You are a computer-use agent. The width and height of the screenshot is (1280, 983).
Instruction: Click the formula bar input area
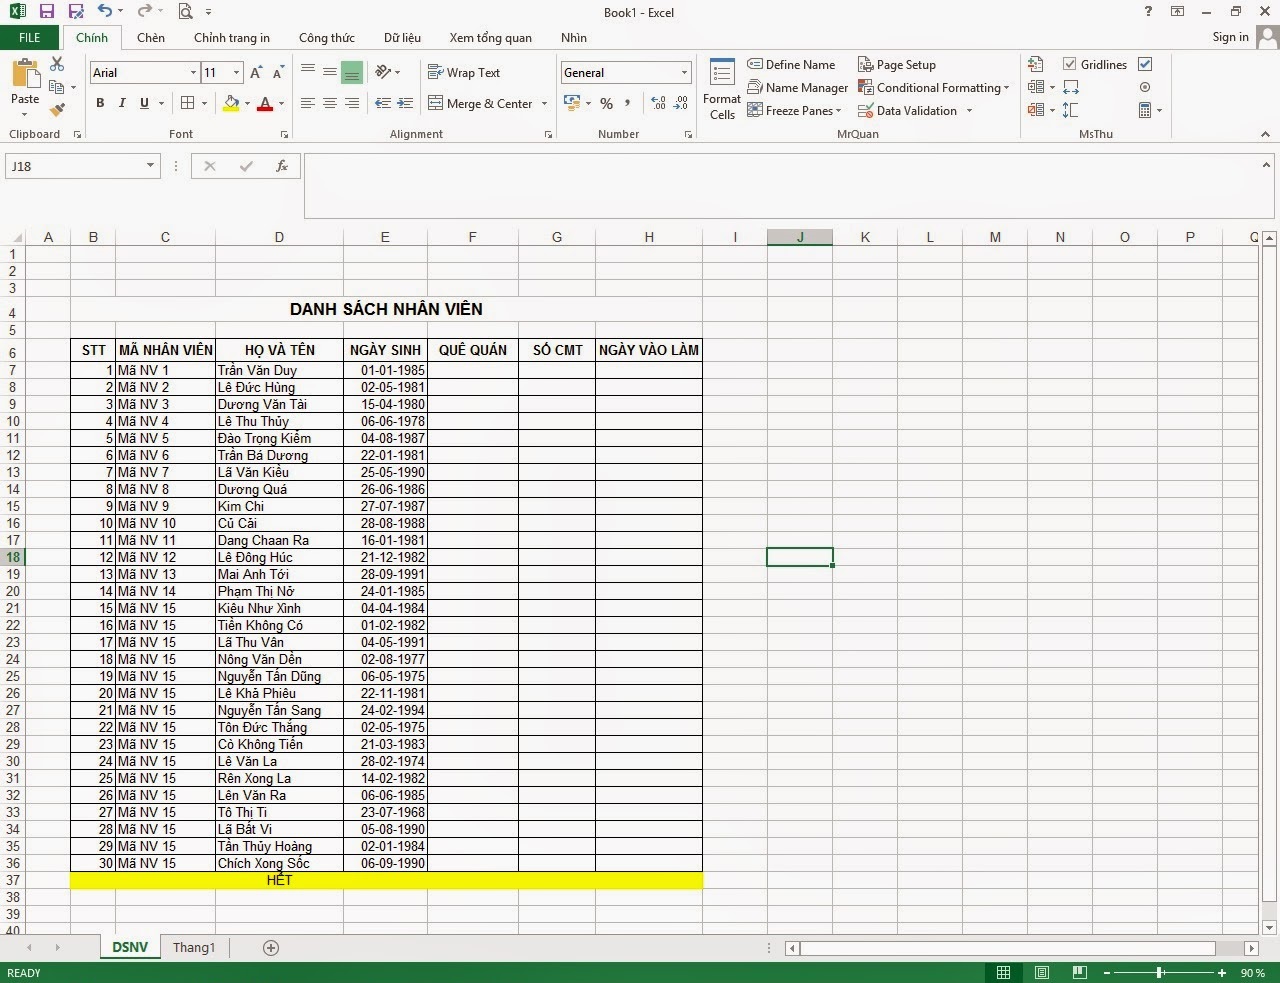(x=789, y=186)
